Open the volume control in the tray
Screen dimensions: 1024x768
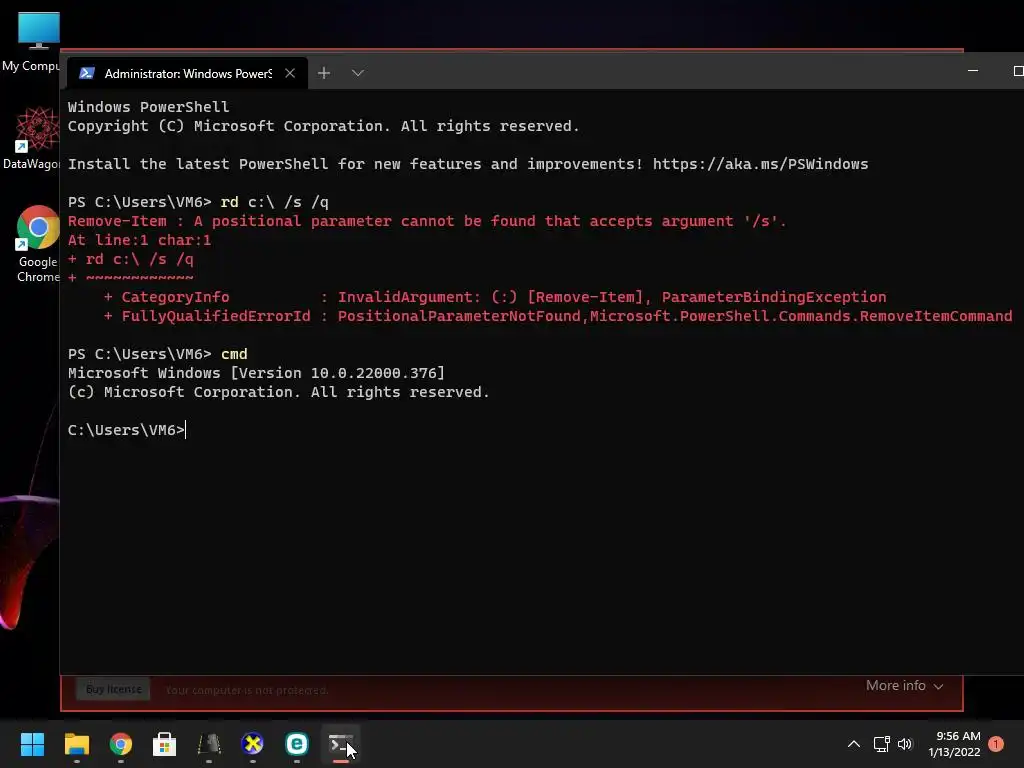(x=904, y=744)
